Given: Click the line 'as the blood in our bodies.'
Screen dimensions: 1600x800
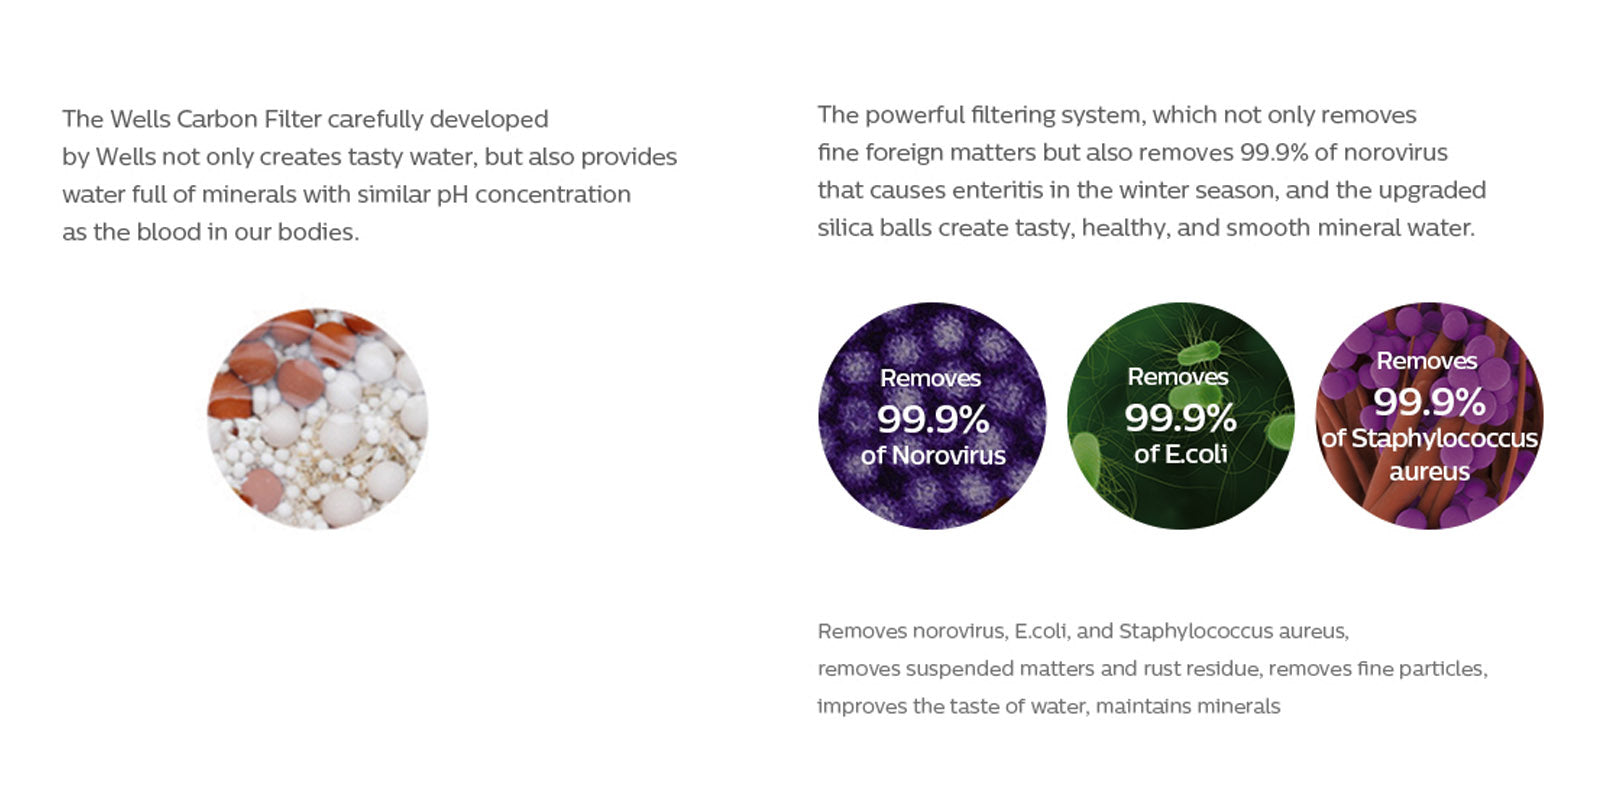Looking at the screenshot, I should [x=210, y=232].
